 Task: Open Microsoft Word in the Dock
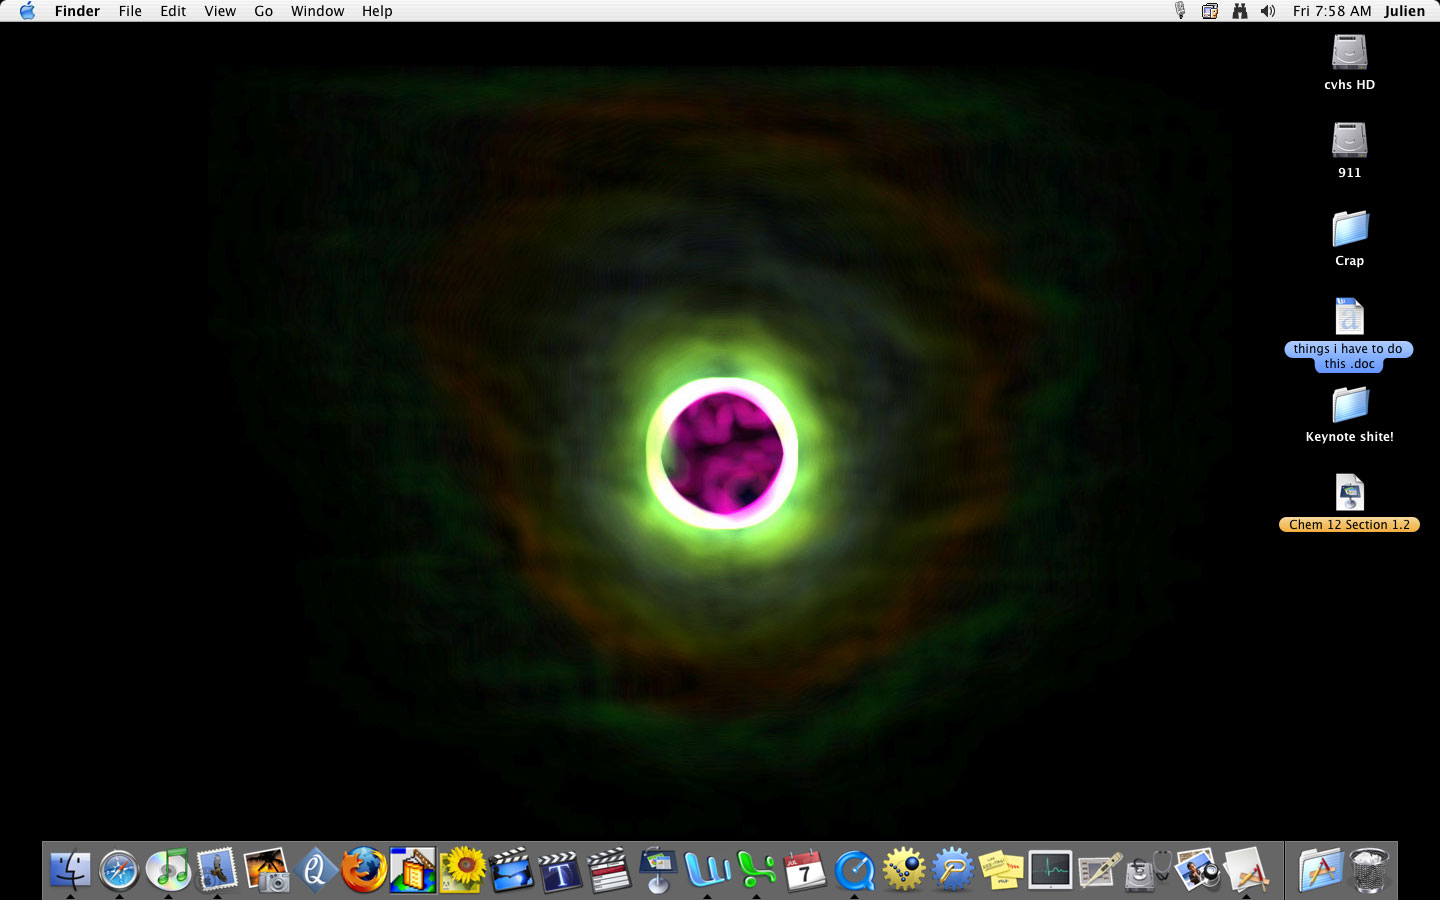707,869
